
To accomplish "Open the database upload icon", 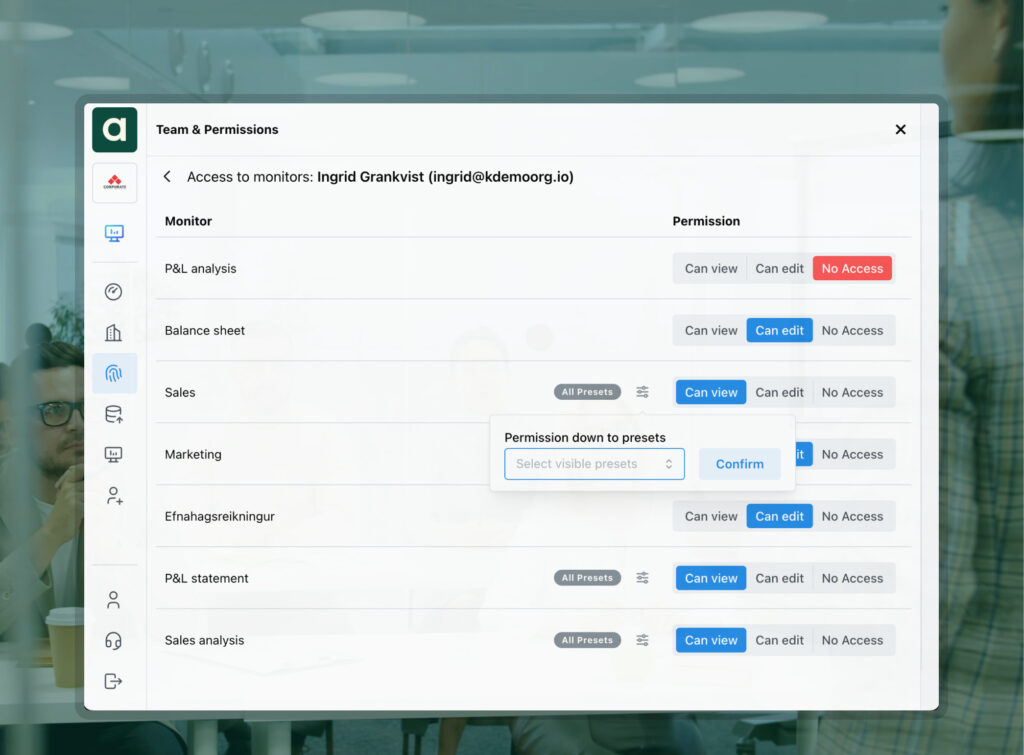I will point(114,414).
